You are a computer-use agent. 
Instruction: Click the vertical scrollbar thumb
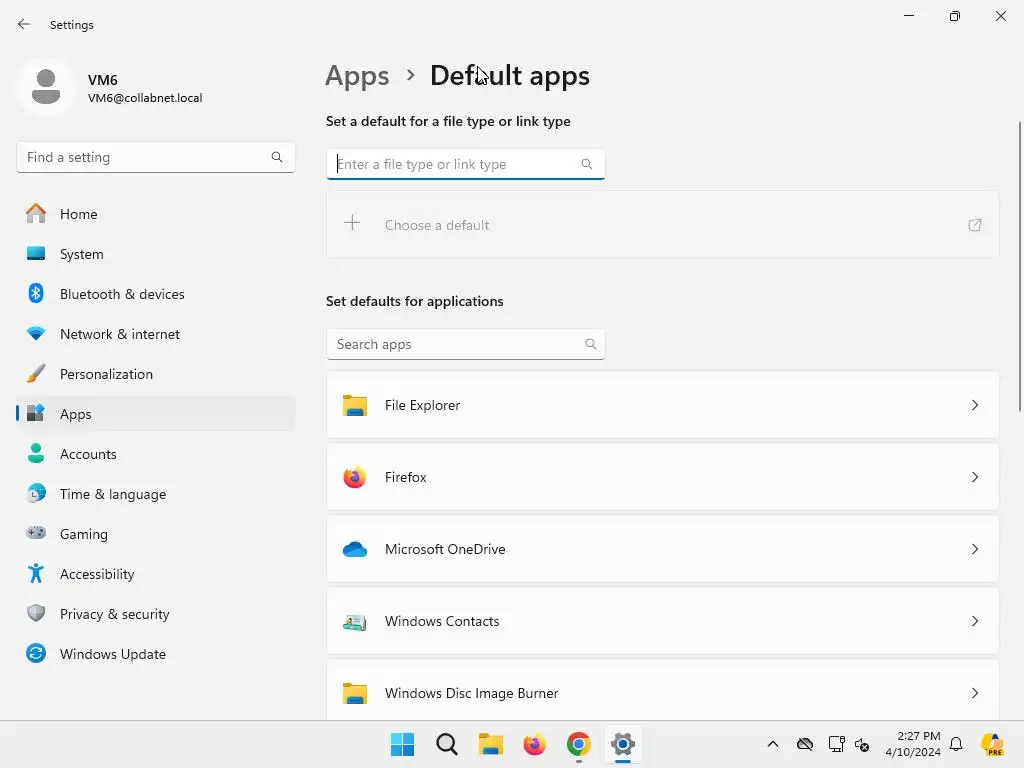coord(1019,266)
